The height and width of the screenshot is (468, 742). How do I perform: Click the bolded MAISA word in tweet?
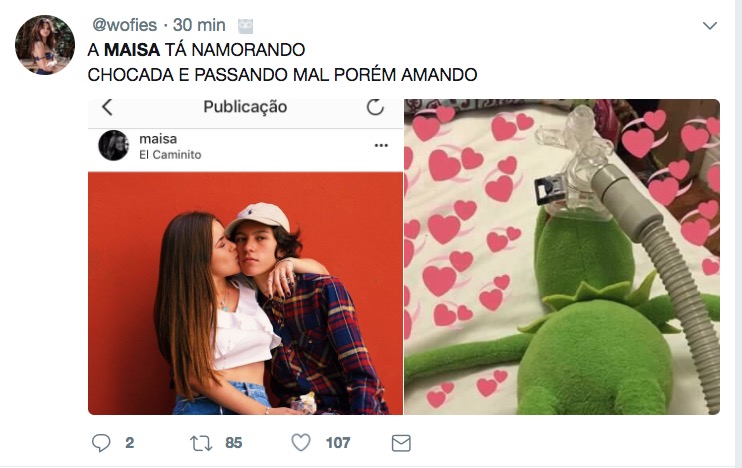(132, 50)
